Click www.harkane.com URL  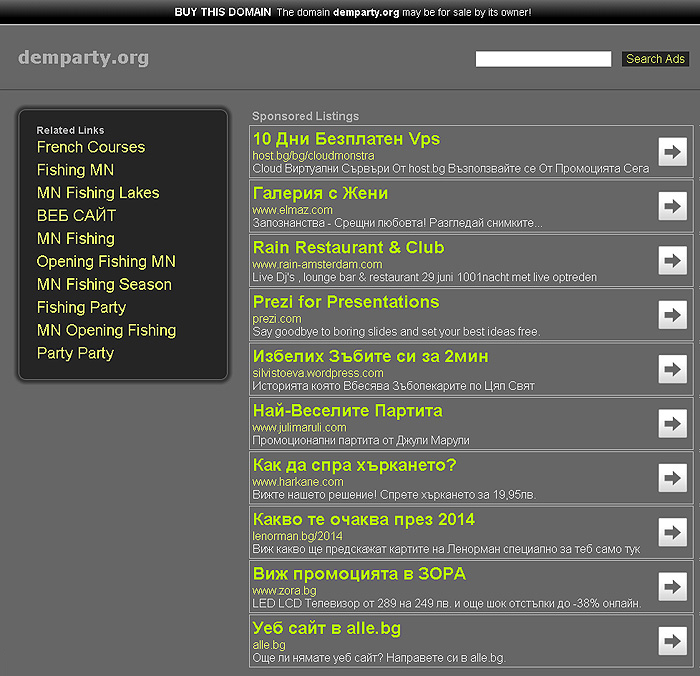pyautogui.click(x=298, y=482)
